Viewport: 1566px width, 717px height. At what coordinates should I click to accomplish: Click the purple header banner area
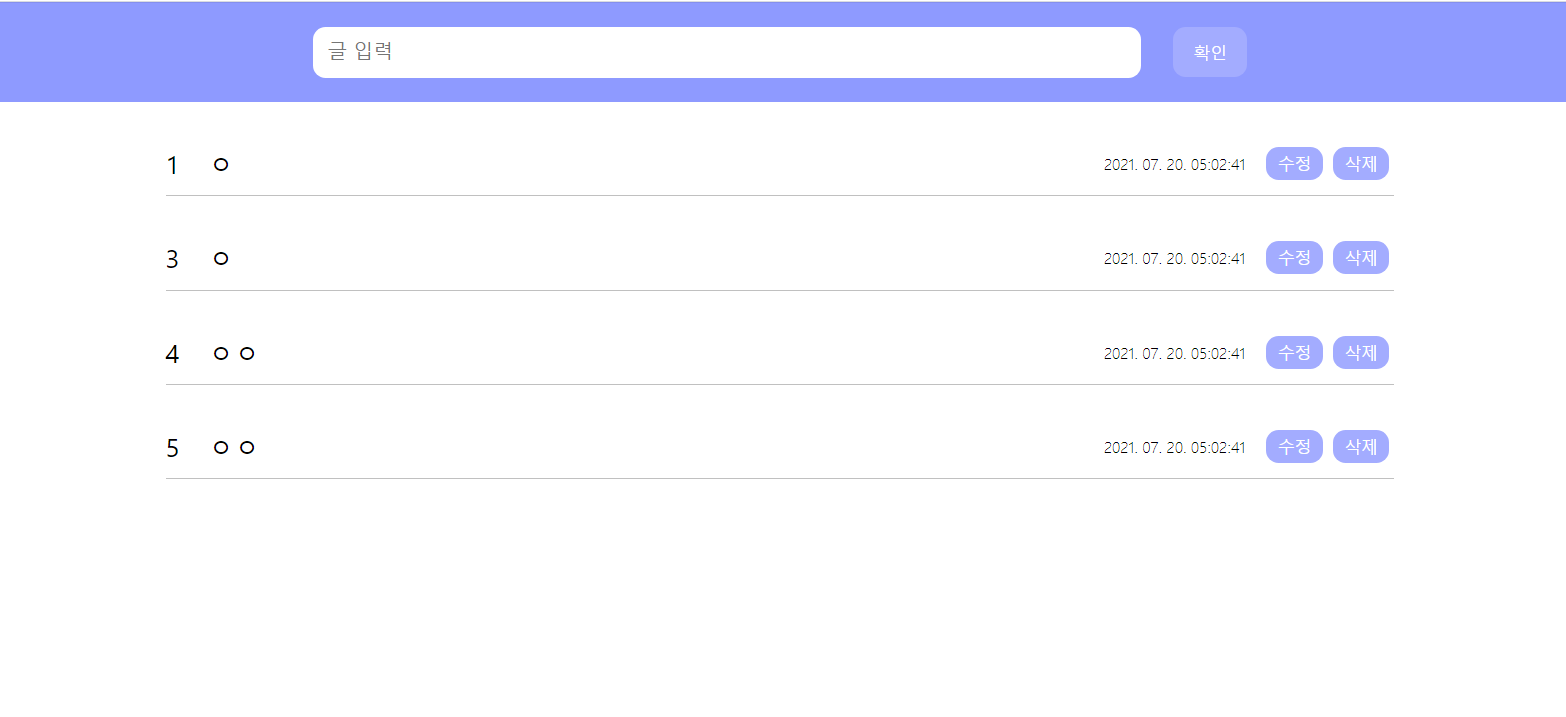pos(150,52)
